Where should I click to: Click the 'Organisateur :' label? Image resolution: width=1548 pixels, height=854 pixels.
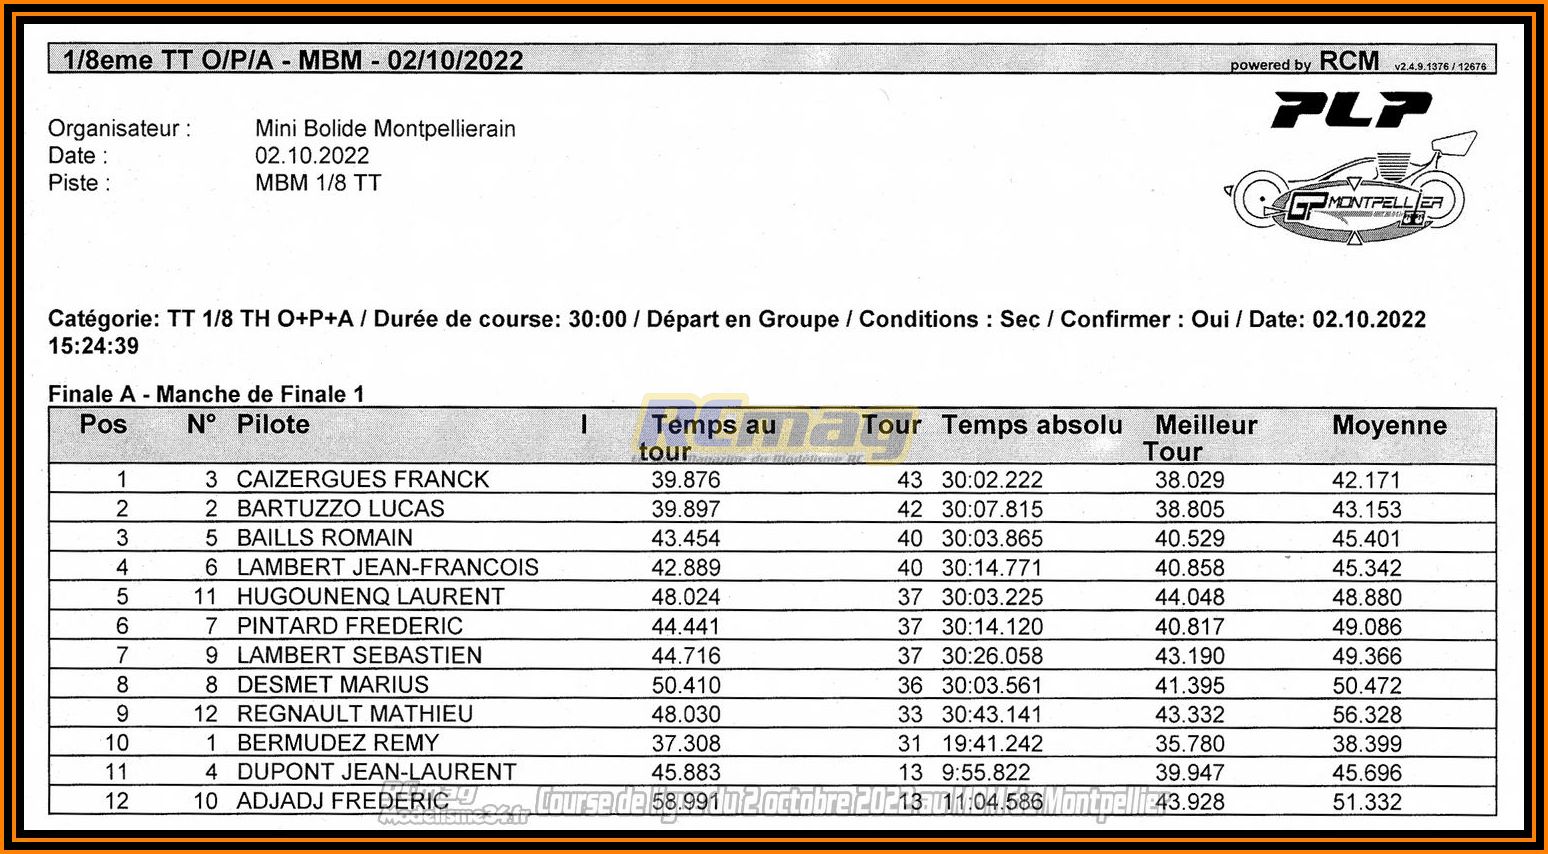(x=119, y=128)
